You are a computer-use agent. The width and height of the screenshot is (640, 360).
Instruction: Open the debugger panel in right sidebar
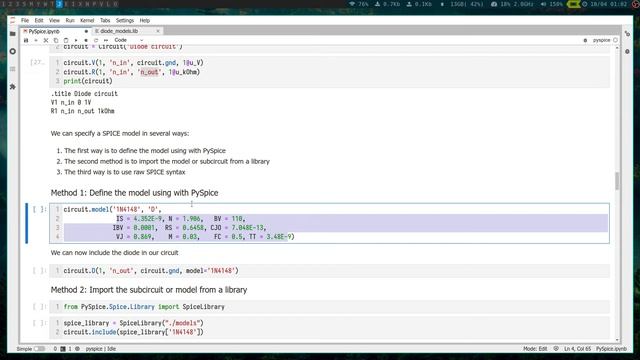[627, 51]
